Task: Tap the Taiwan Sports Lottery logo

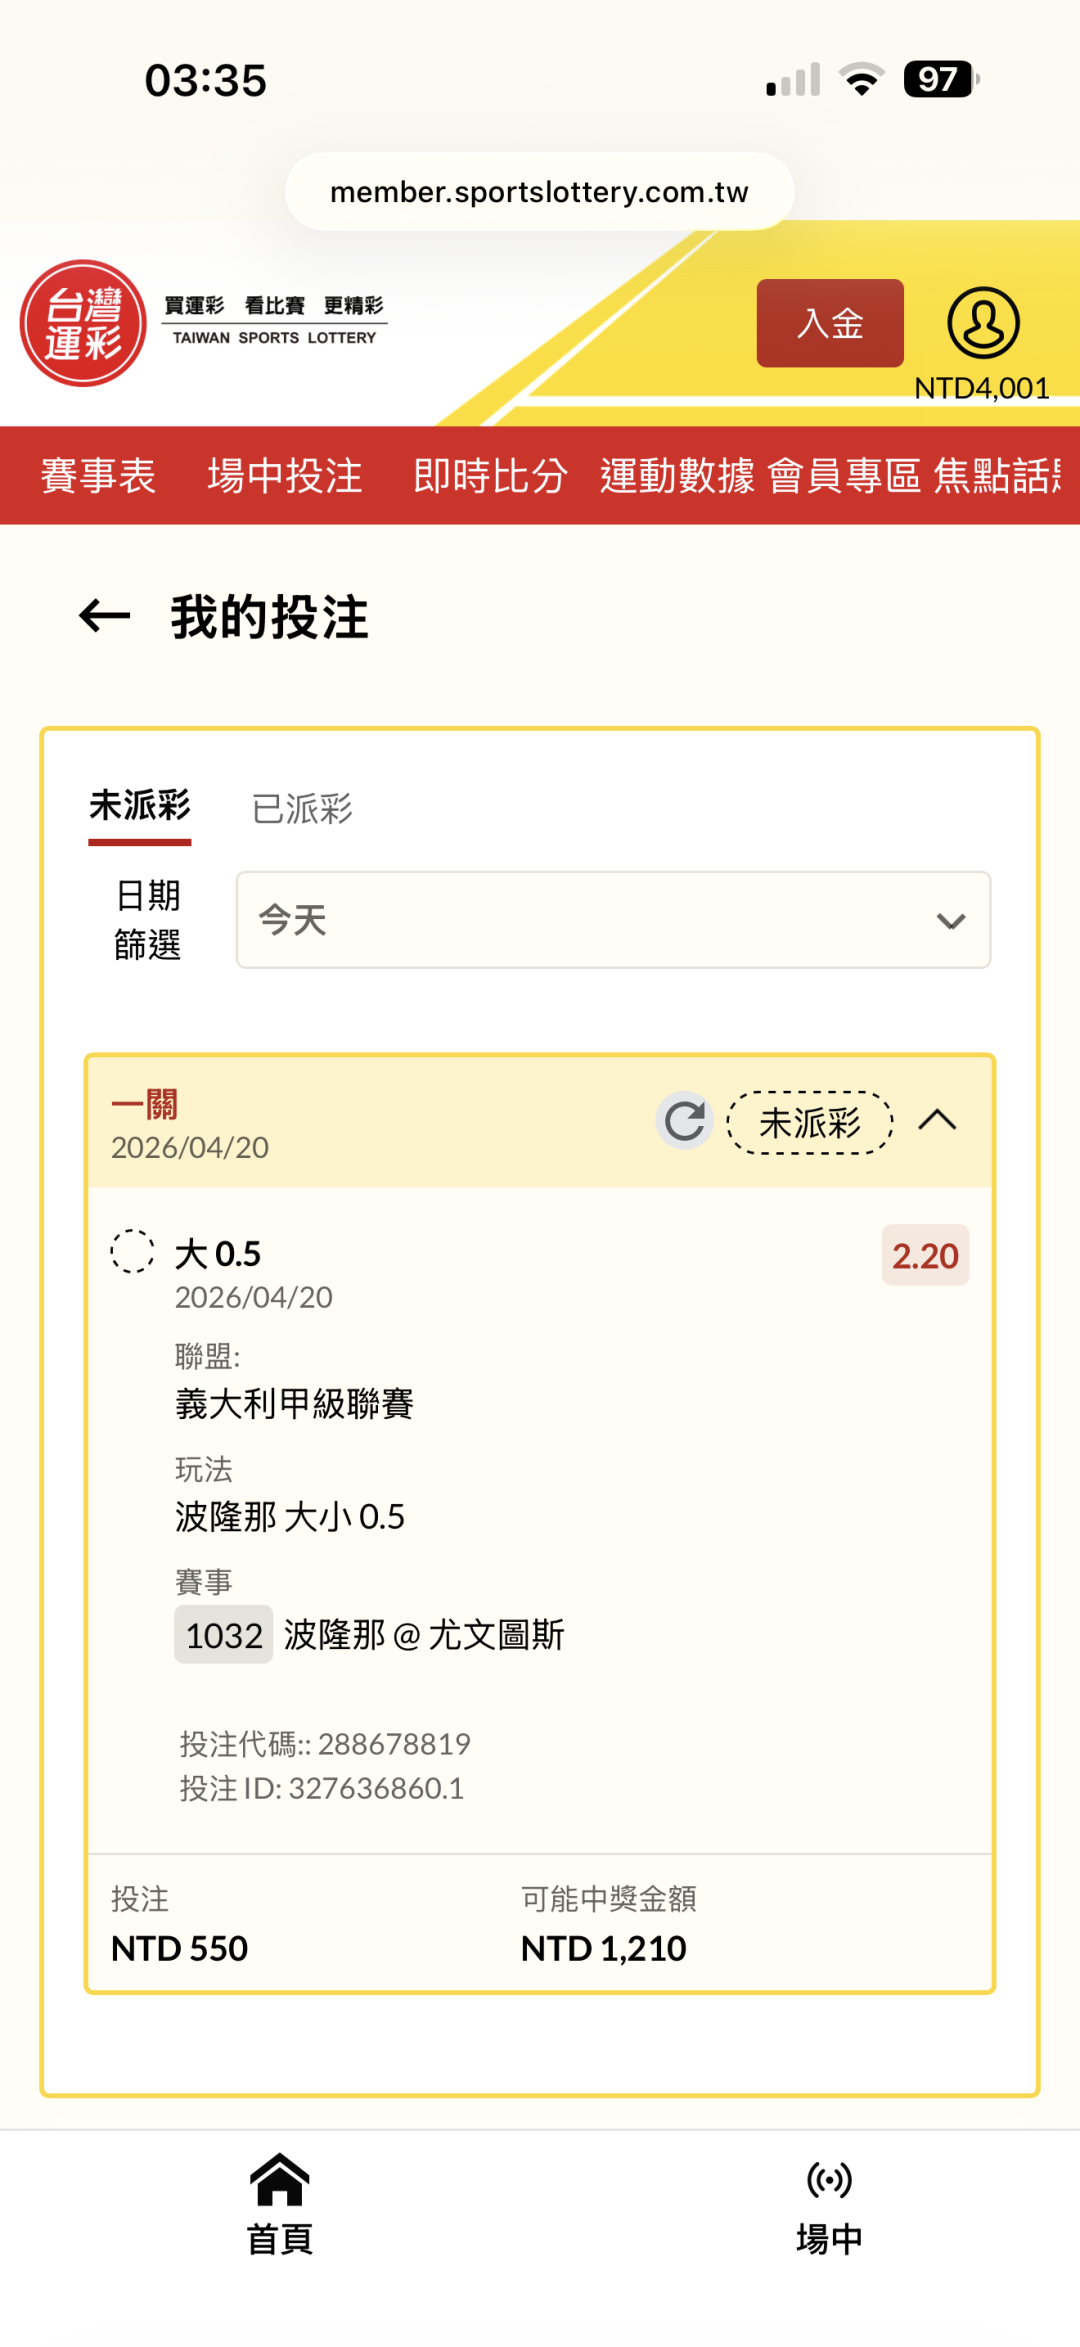Action: click(x=84, y=323)
